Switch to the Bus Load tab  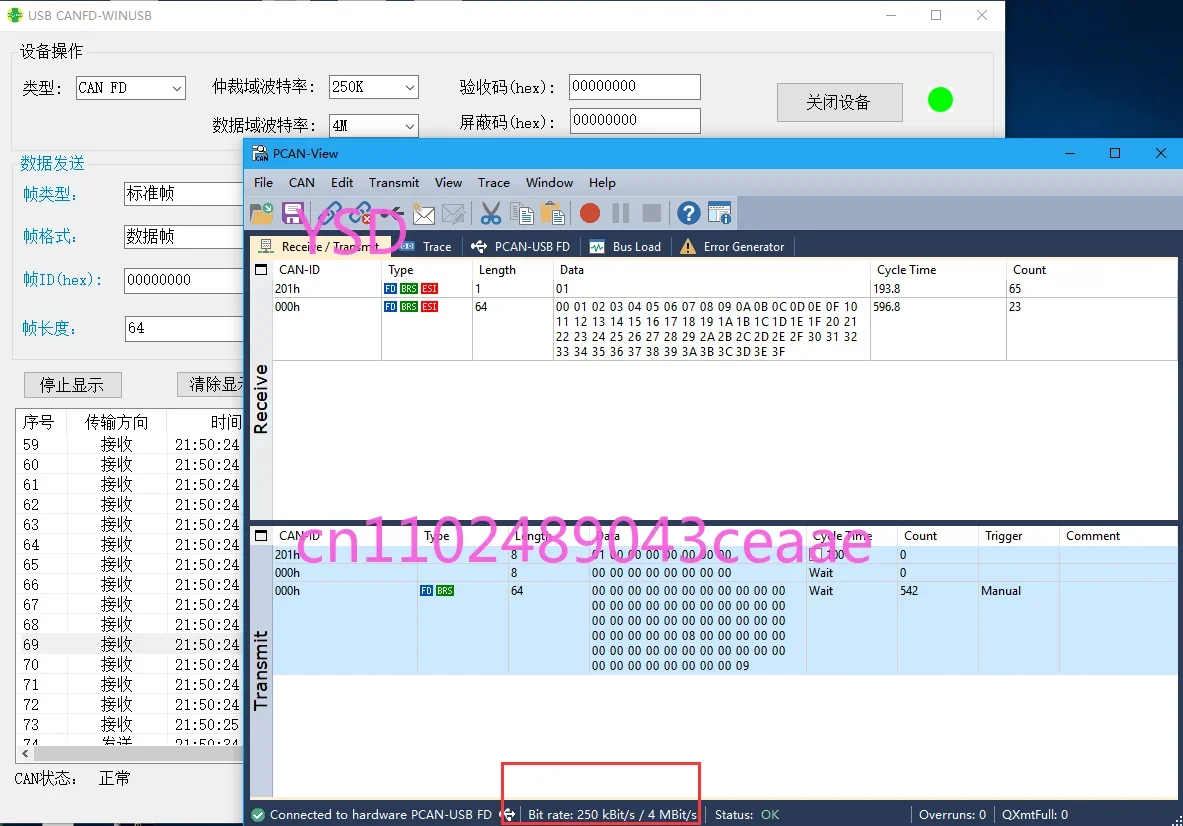(x=625, y=247)
